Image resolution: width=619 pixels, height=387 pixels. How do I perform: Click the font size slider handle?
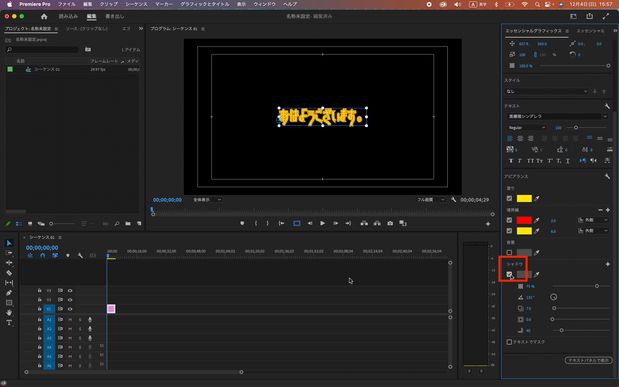tap(576, 128)
